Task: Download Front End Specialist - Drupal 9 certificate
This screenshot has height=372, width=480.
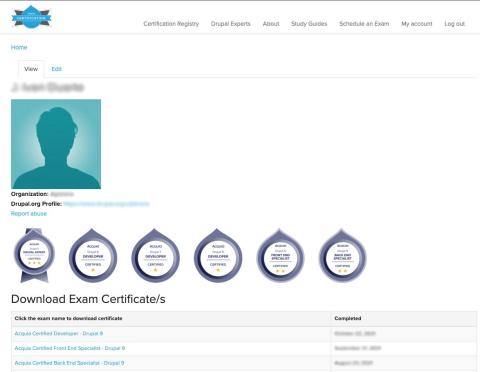Action: [x=70, y=348]
